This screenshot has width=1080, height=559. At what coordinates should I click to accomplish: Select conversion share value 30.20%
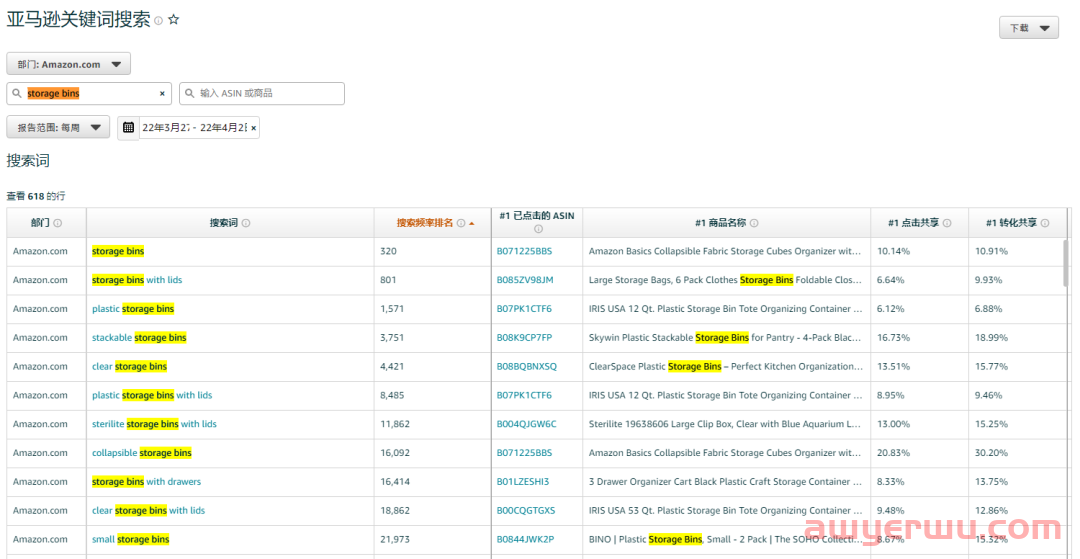[991, 453]
